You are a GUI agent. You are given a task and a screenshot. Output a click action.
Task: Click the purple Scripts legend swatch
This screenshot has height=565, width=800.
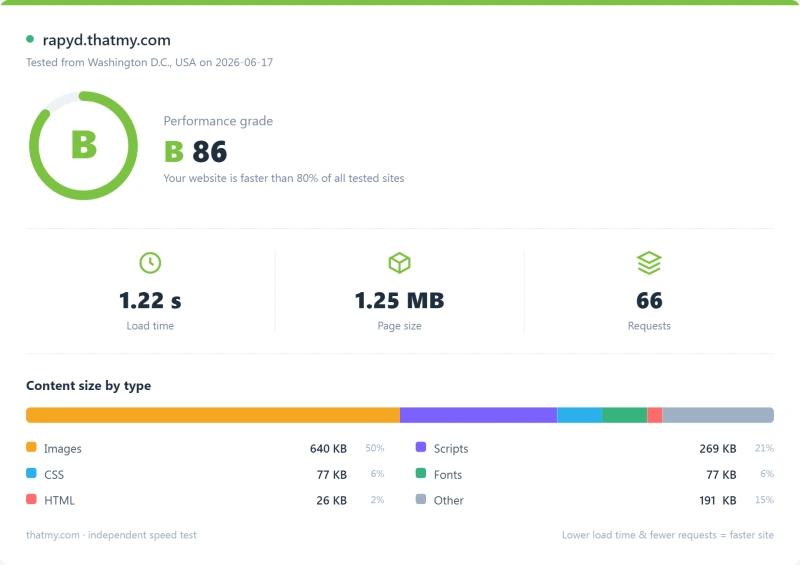click(x=421, y=447)
